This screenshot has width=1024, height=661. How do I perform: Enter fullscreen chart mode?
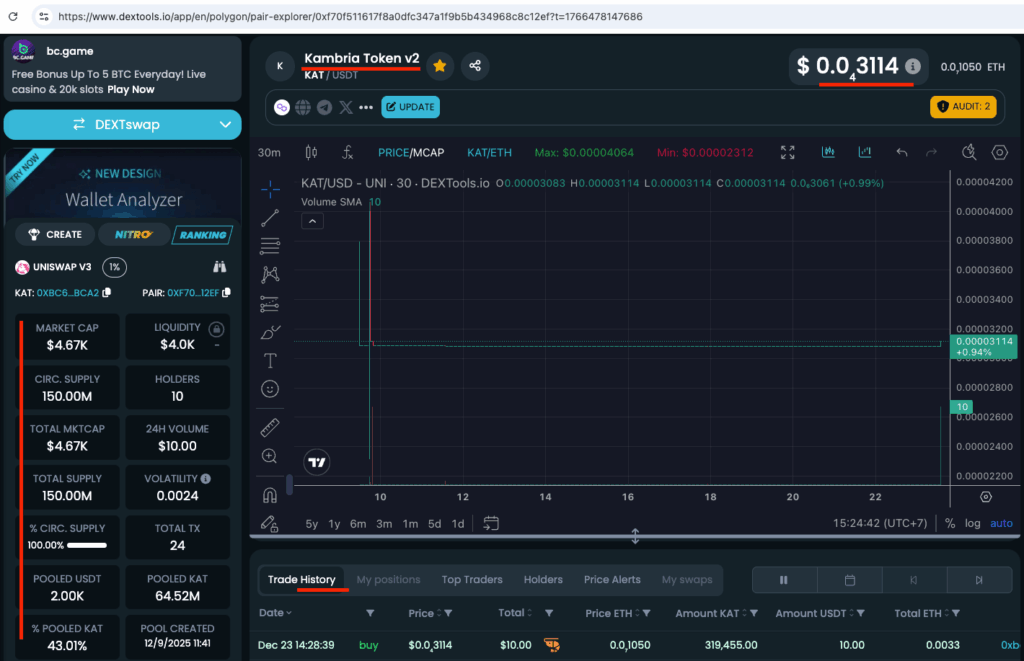pyautogui.click(x=787, y=153)
